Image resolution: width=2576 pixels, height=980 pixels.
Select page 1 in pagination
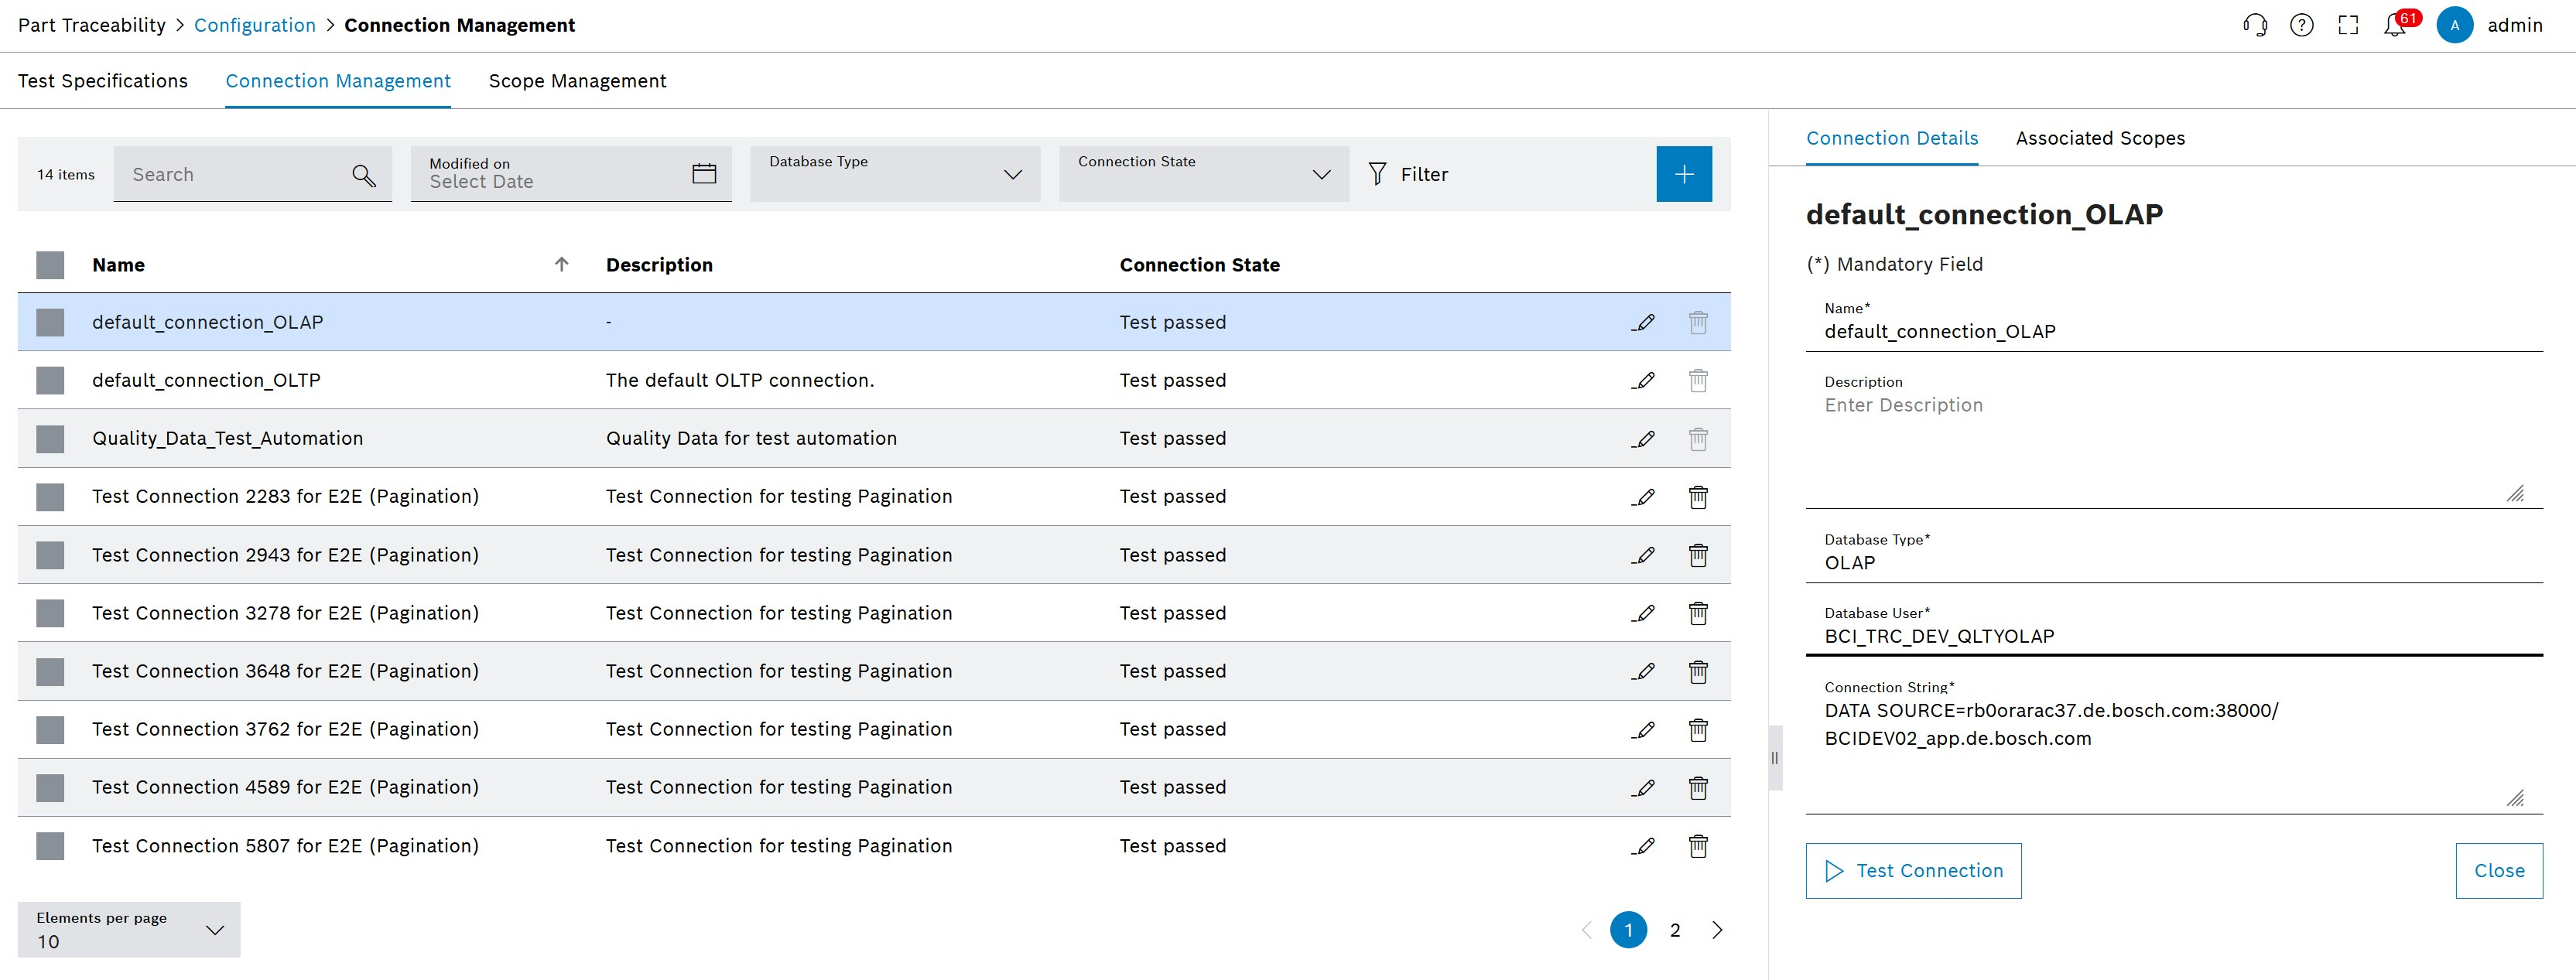[1628, 930]
